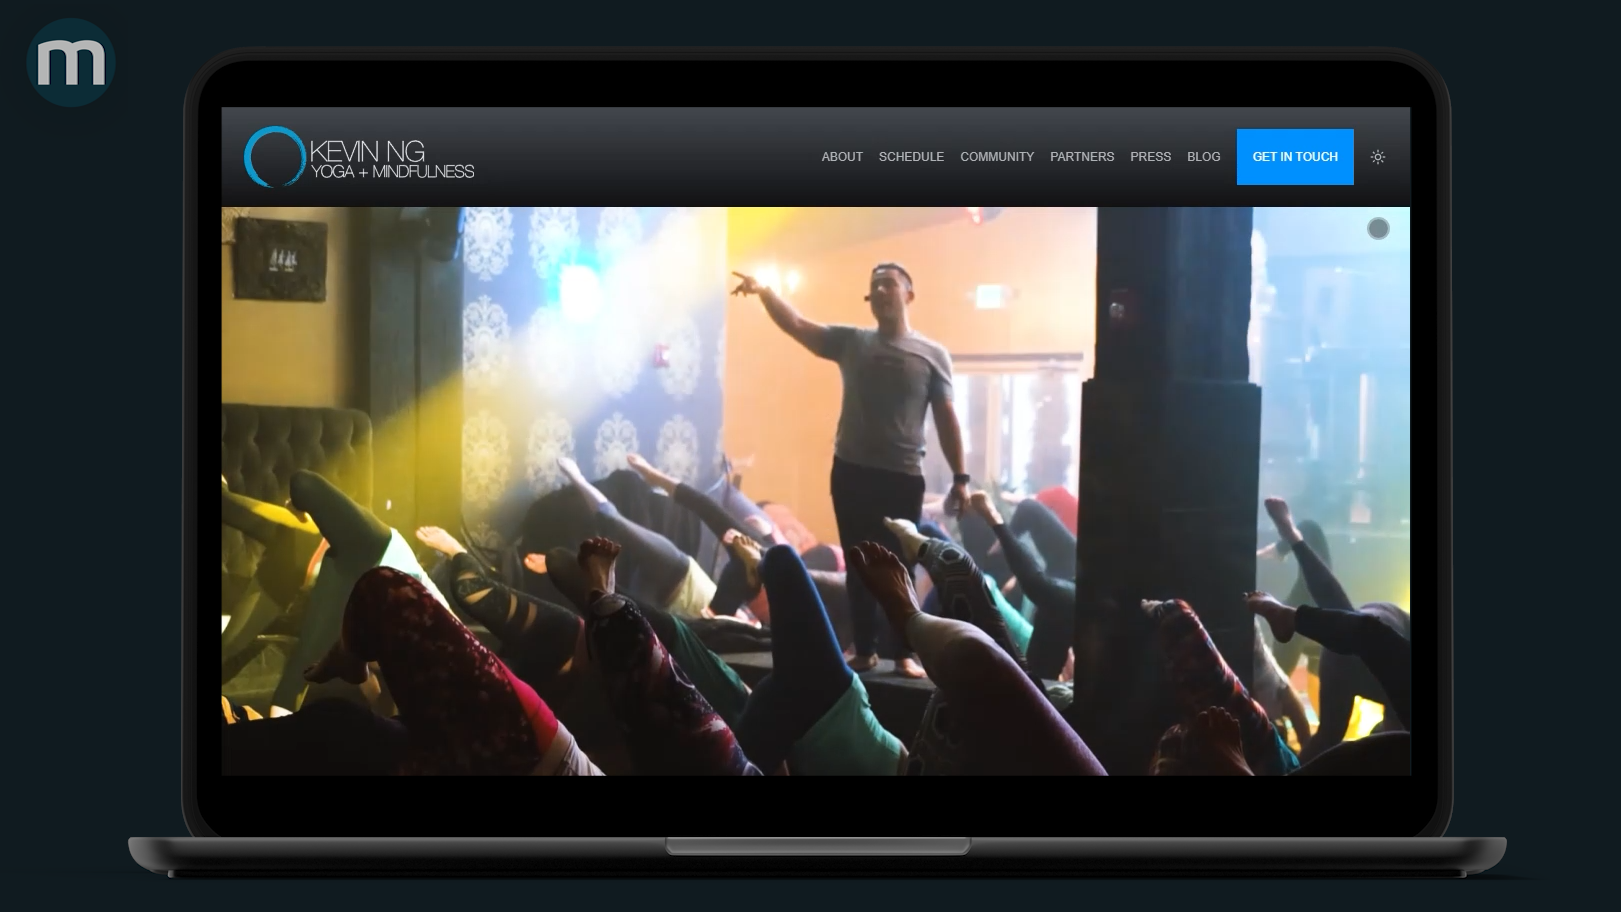
Task: Open the Blog link
Action: [1203, 157]
